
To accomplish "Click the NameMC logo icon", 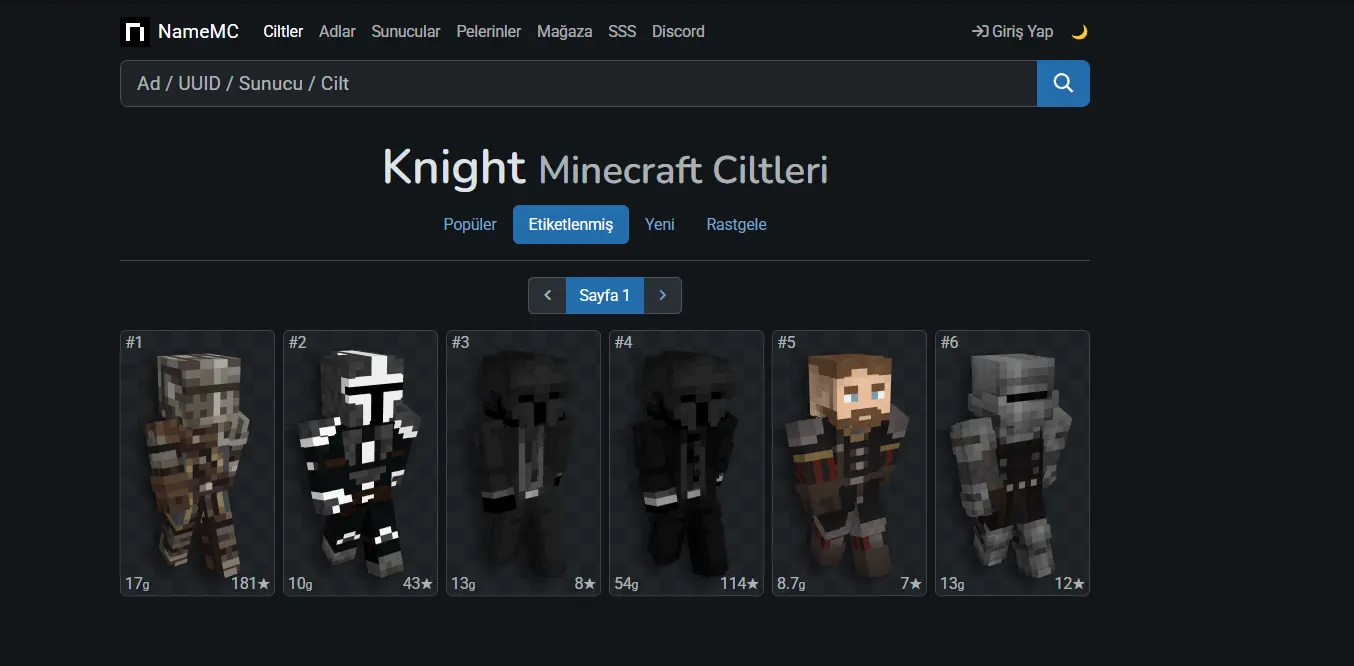I will 134,32.
